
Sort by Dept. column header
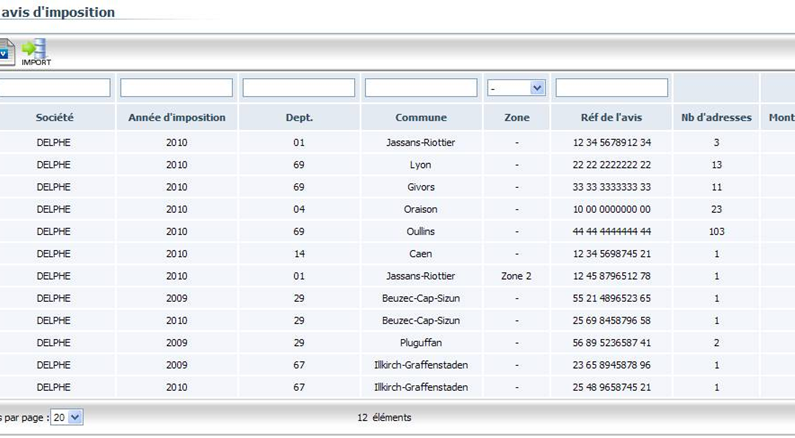(x=299, y=118)
